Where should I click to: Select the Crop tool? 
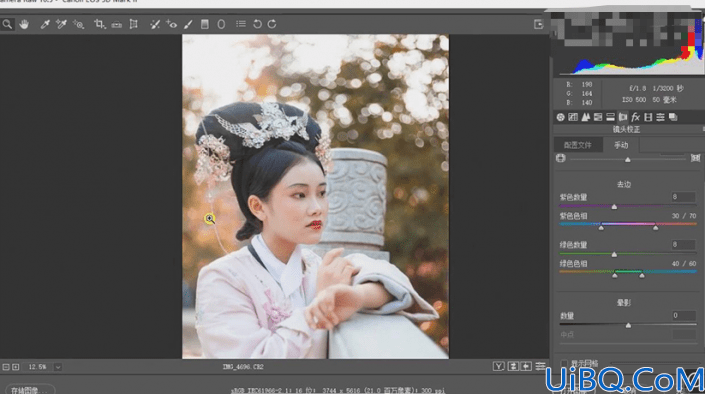[99, 24]
